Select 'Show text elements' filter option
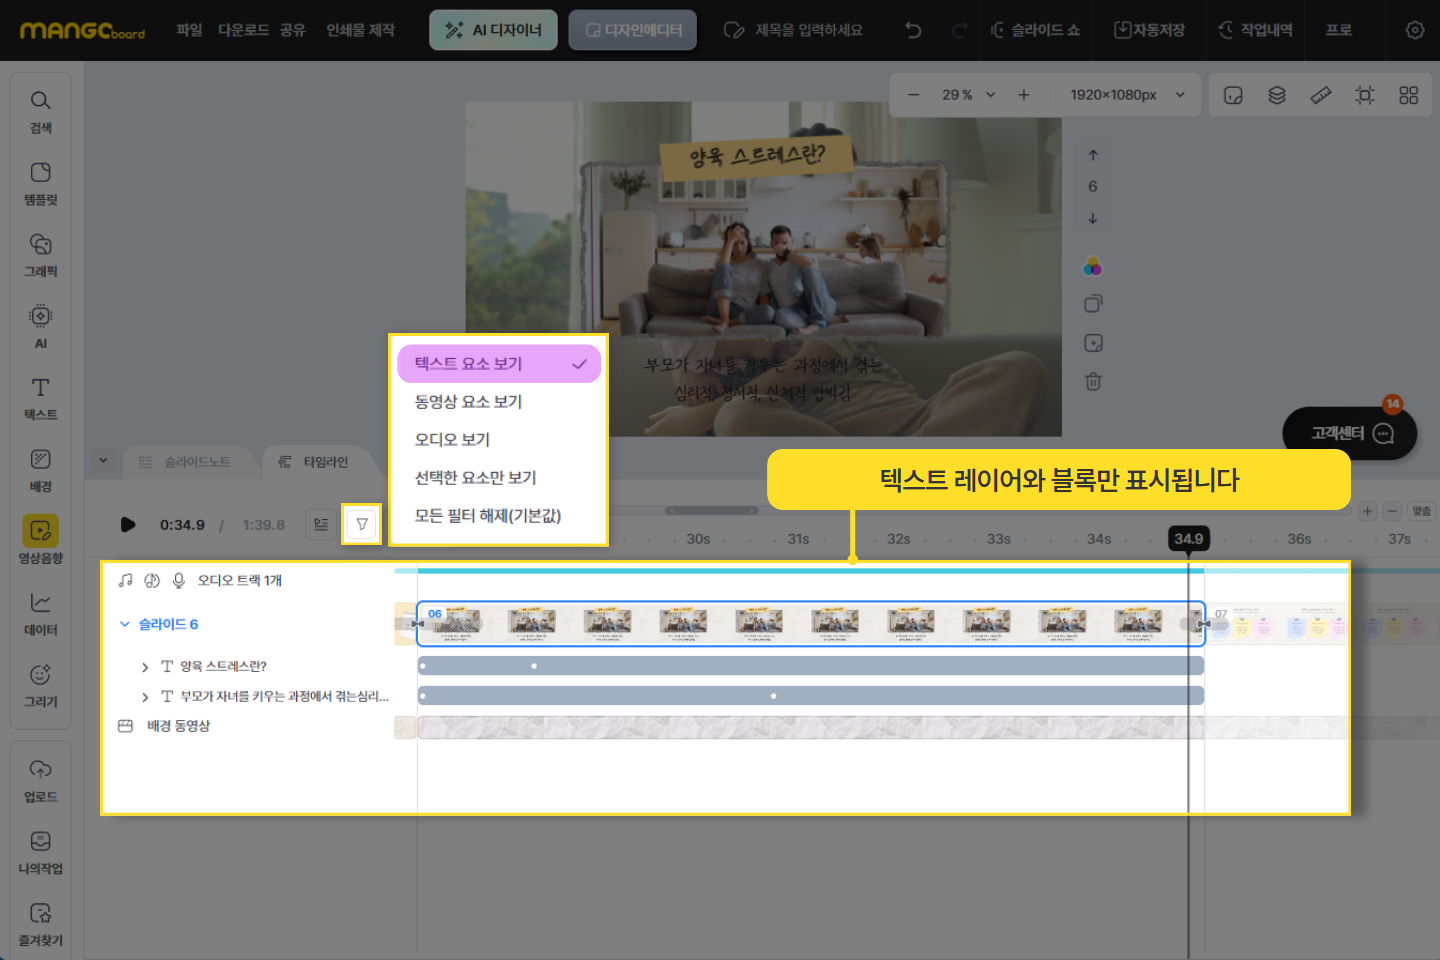 pyautogui.click(x=498, y=364)
